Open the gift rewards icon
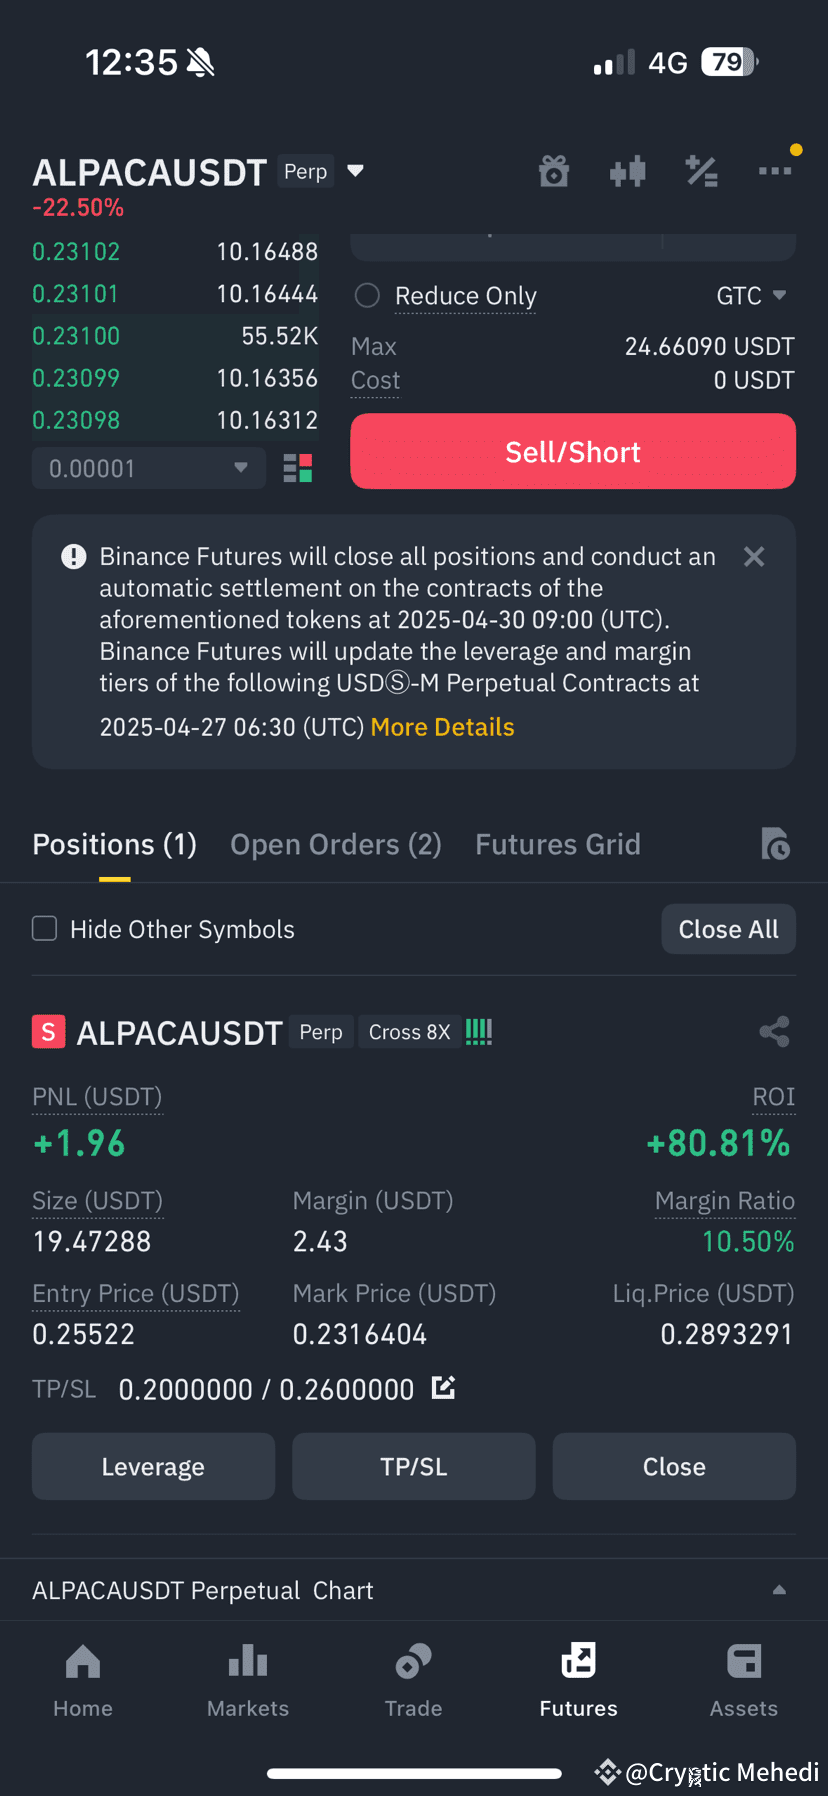The image size is (828, 1796). point(554,172)
